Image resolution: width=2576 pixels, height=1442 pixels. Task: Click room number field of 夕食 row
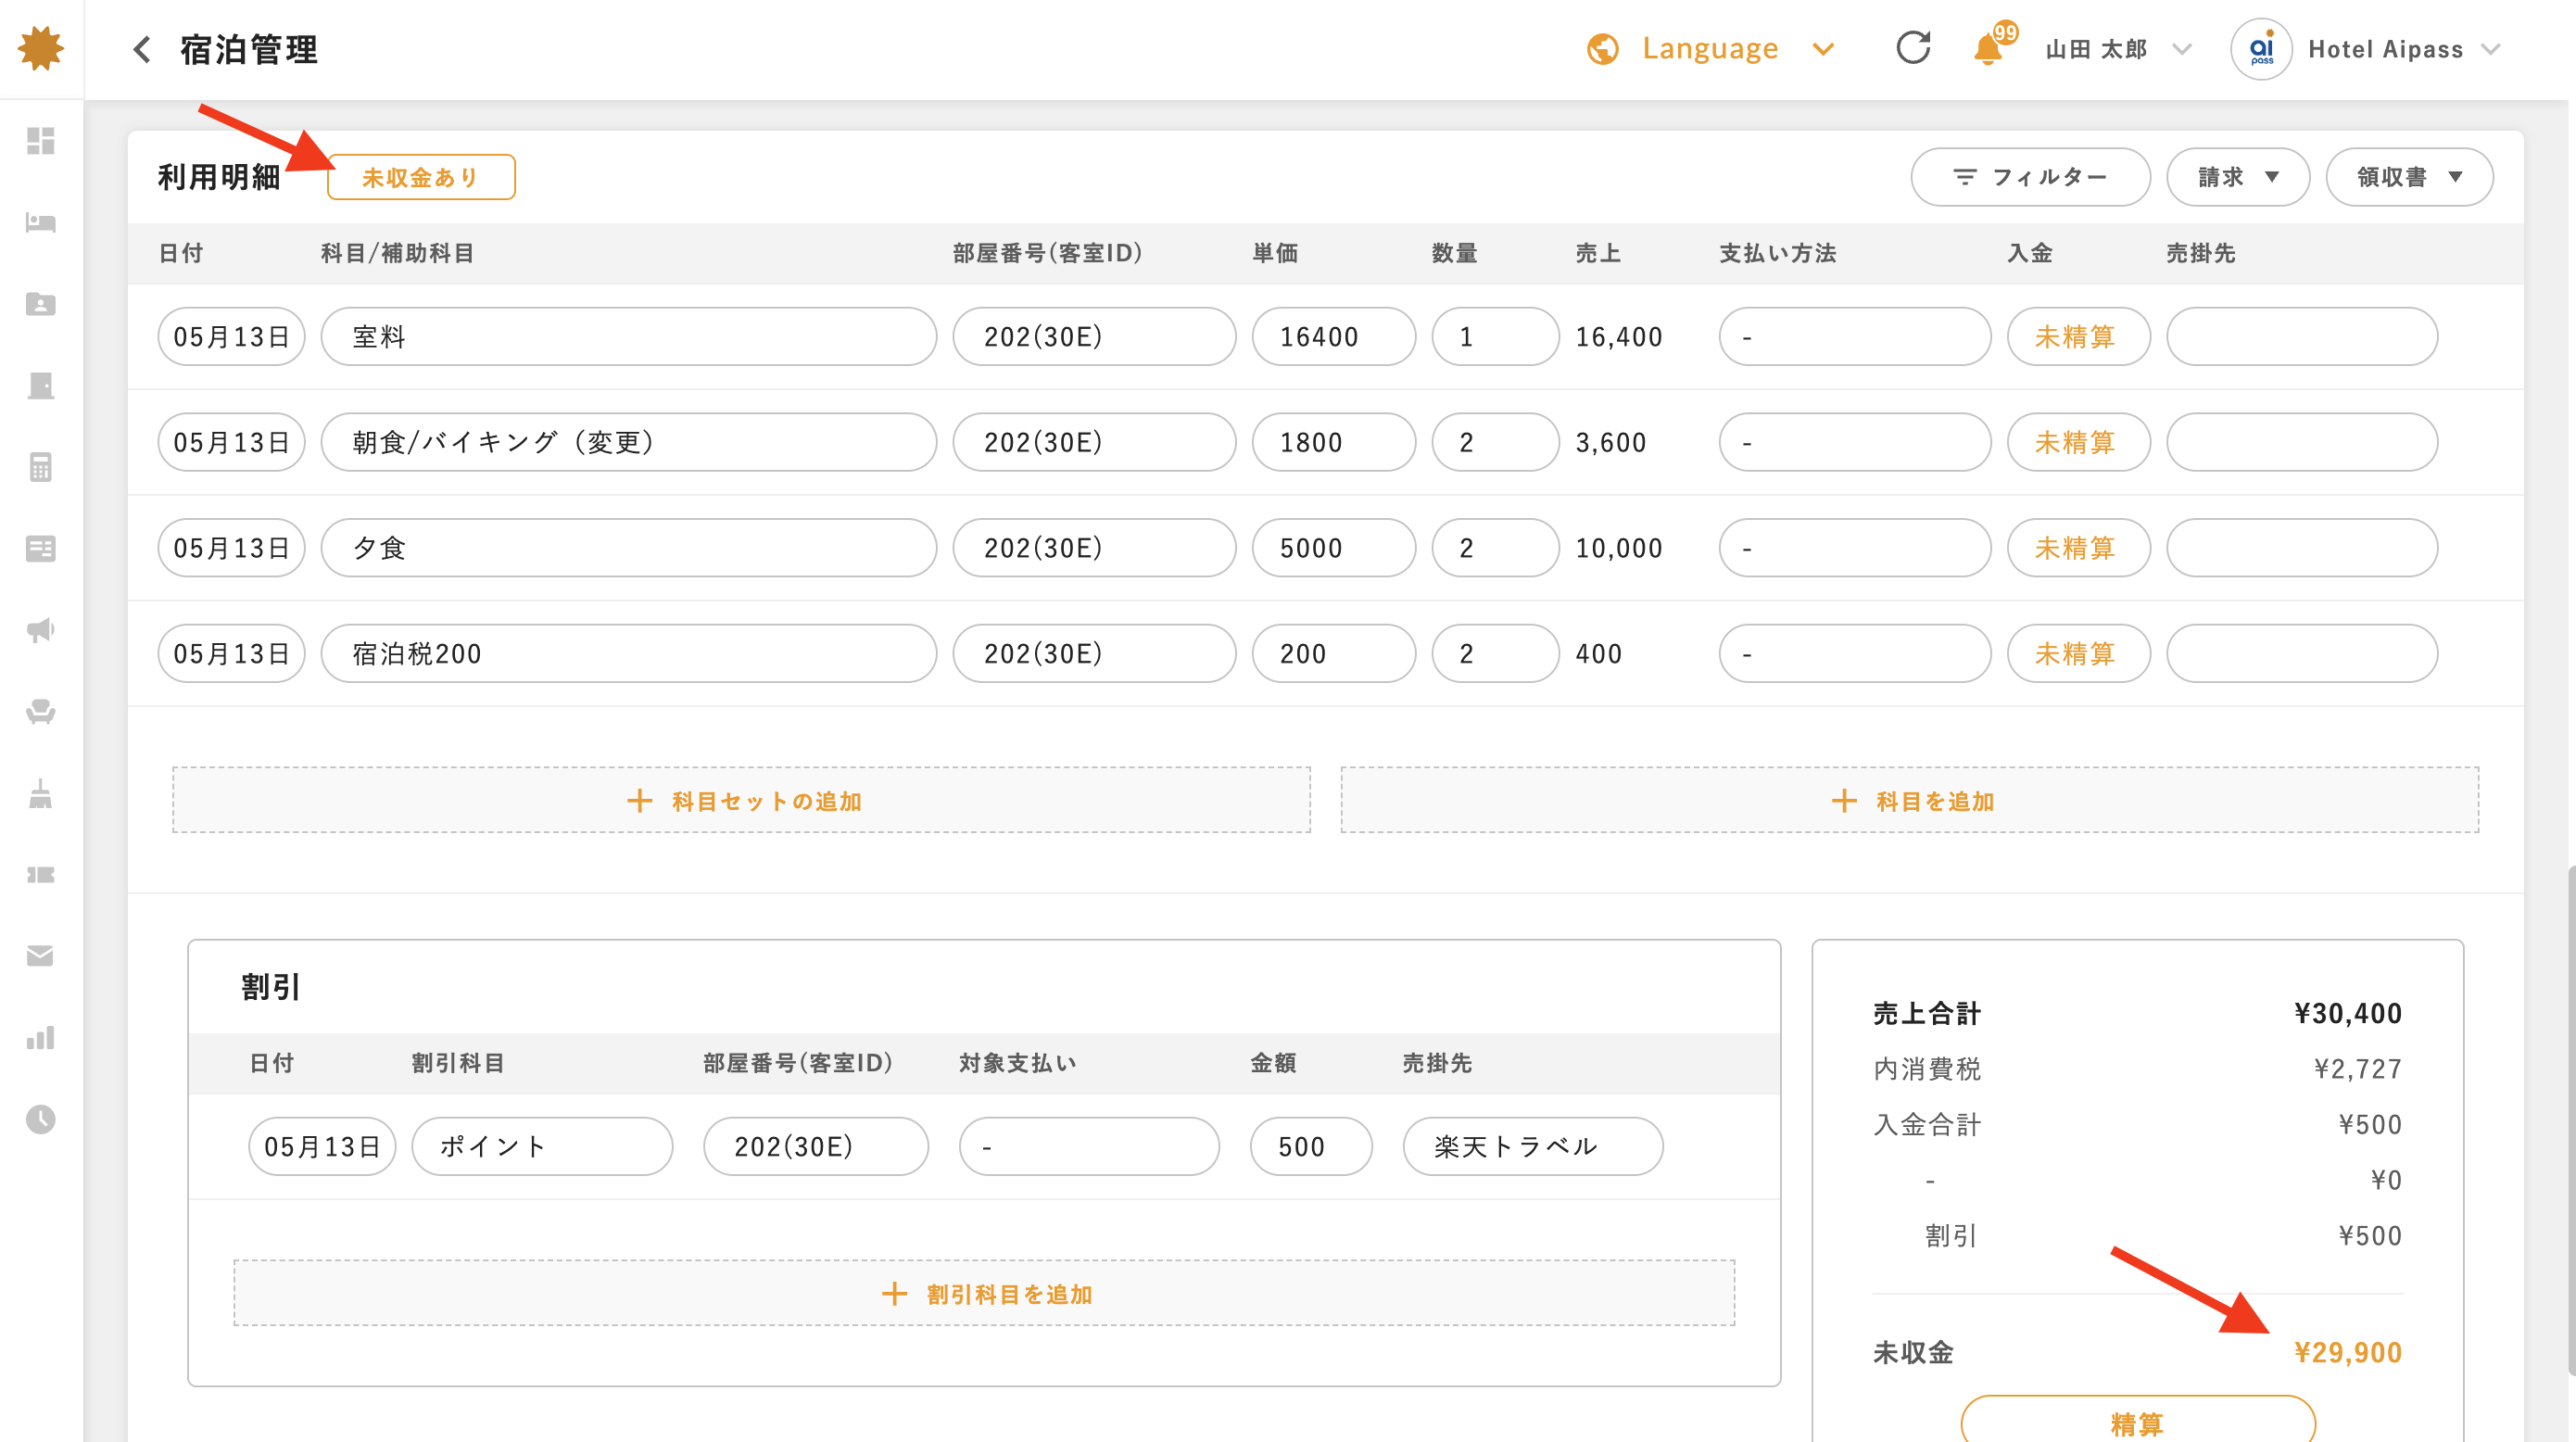[1094, 547]
